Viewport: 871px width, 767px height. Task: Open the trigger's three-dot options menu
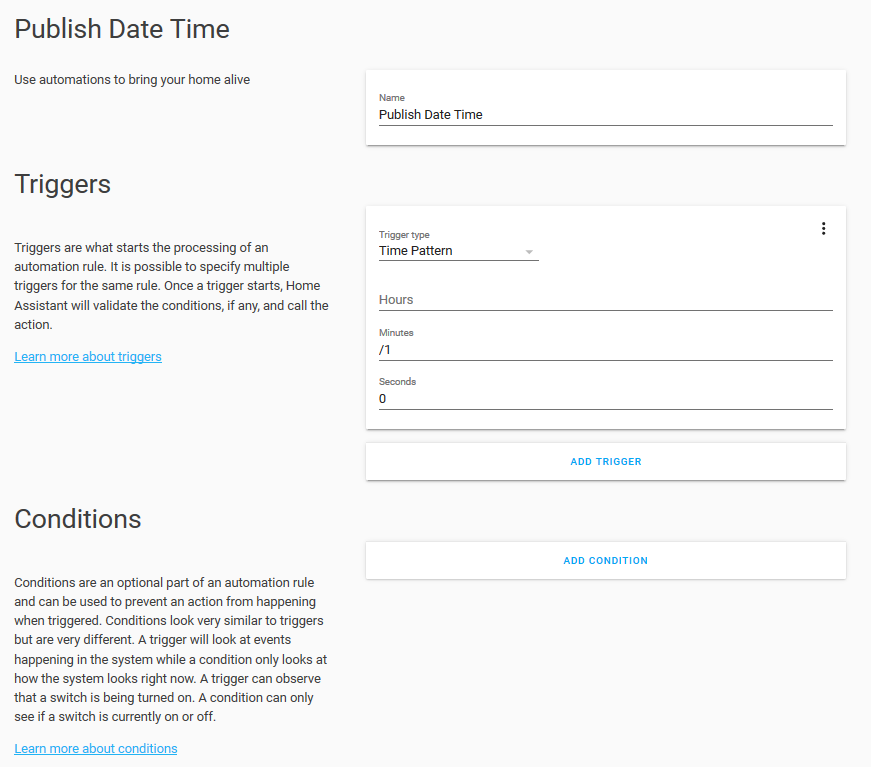823,228
